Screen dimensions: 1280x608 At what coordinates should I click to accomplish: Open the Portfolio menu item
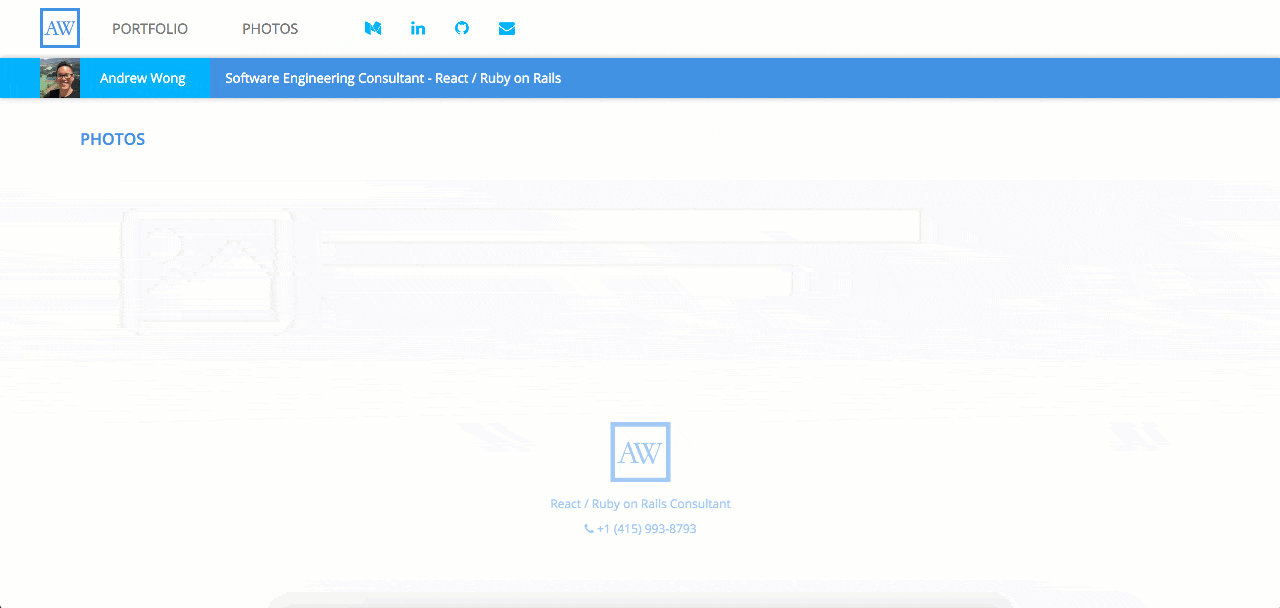(150, 29)
